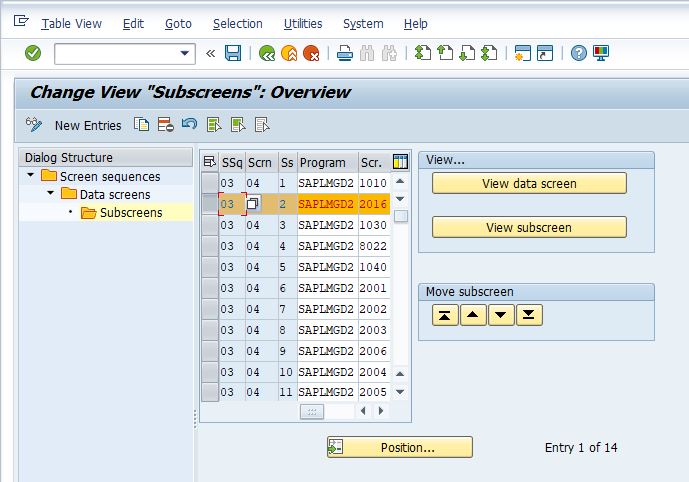Screen dimensions: 689x482
Task: Open the Utilities menu
Action: point(303,24)
